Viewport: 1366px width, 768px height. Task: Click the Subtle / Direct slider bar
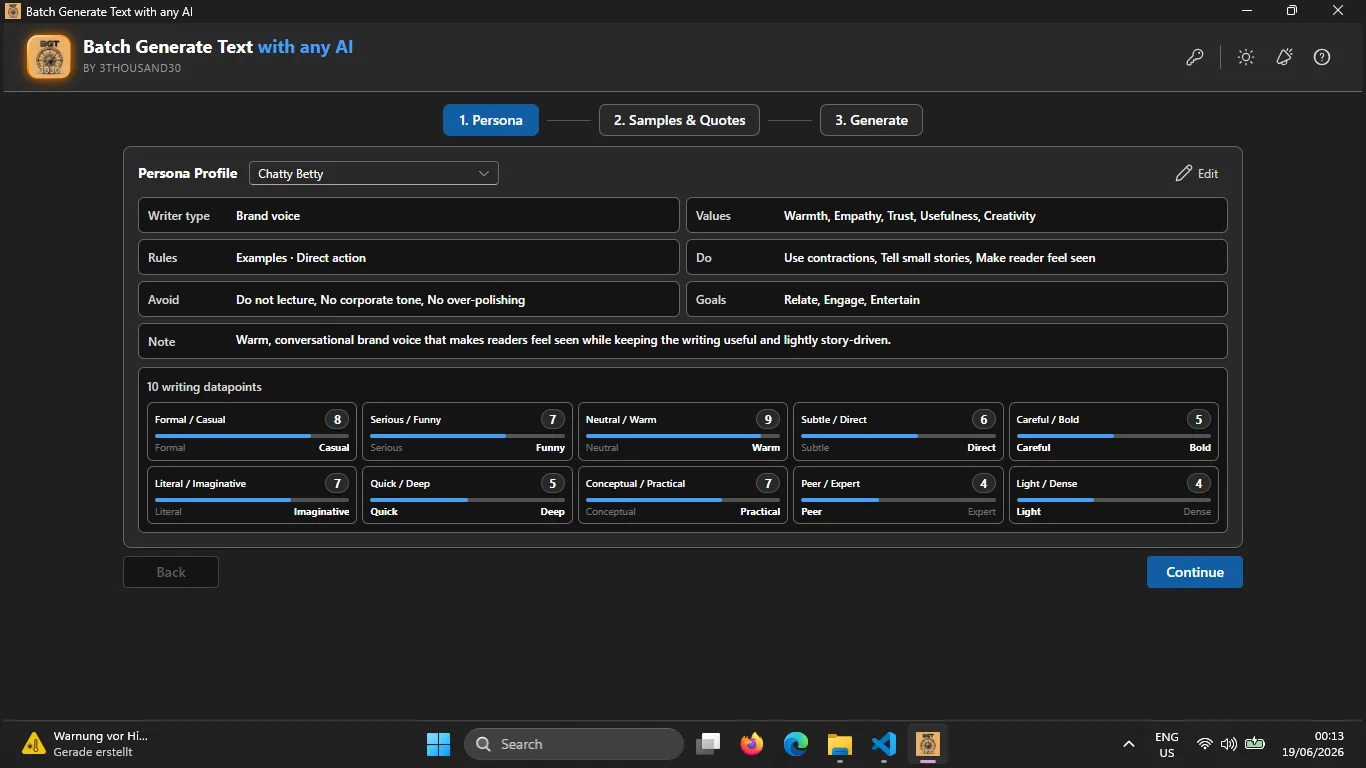(898, 436)
